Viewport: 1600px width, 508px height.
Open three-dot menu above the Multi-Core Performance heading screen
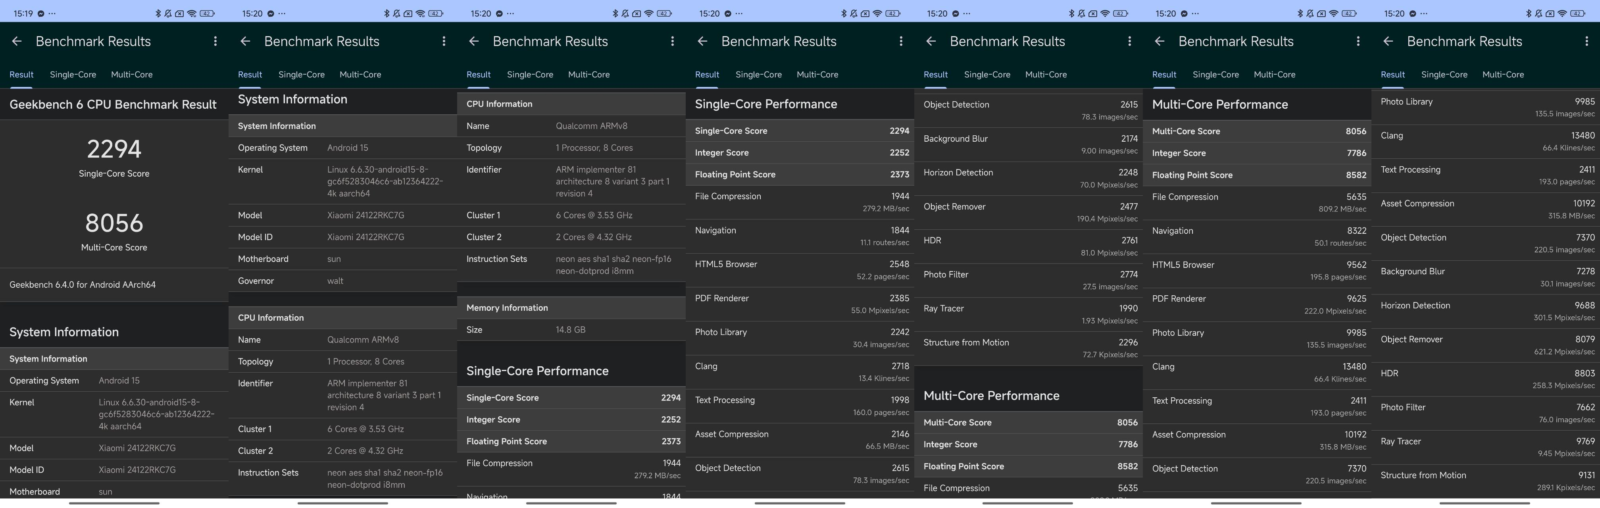pos(1358,41)
